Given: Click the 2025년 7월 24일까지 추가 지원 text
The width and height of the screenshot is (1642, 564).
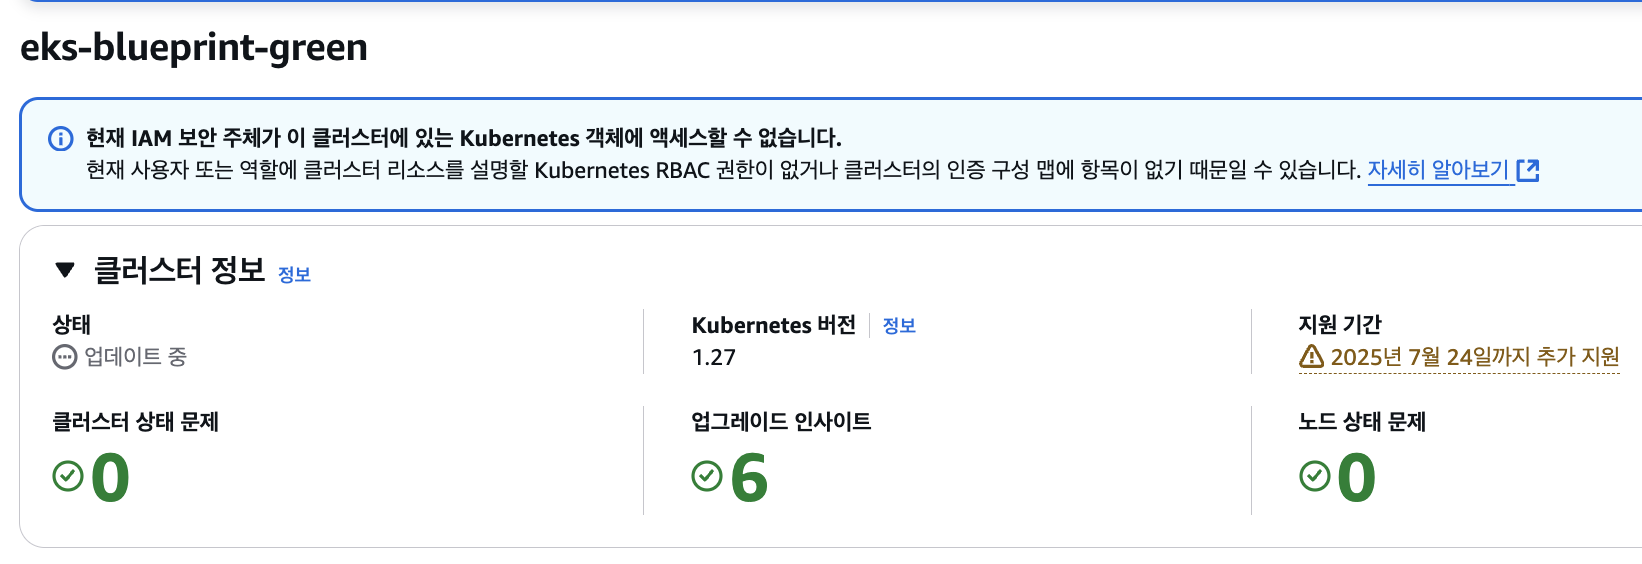Looking at the screenshot, I should pyautogui.click(x=1475, y=357).
